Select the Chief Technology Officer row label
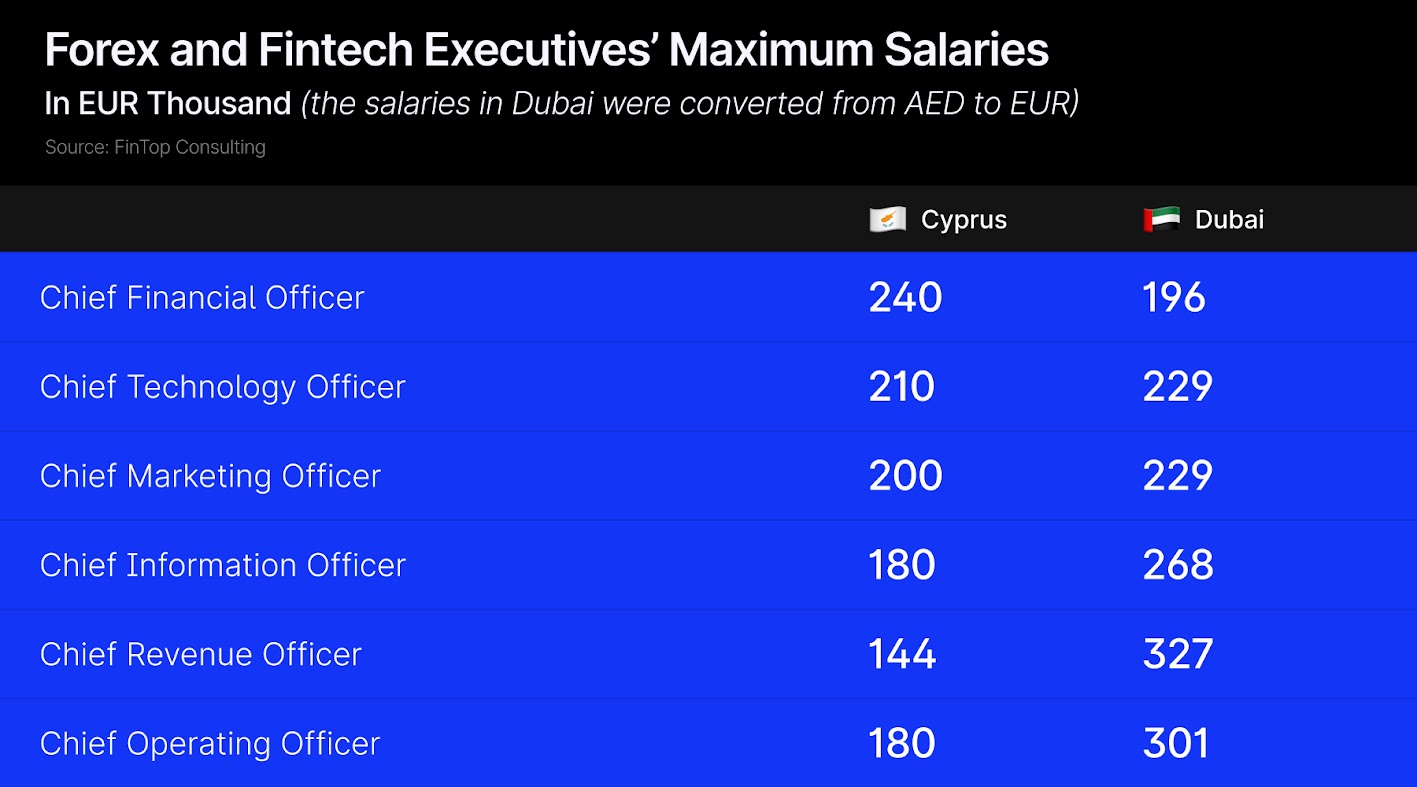The height and width of the screenshot is (787, 1417). point(222,387)
